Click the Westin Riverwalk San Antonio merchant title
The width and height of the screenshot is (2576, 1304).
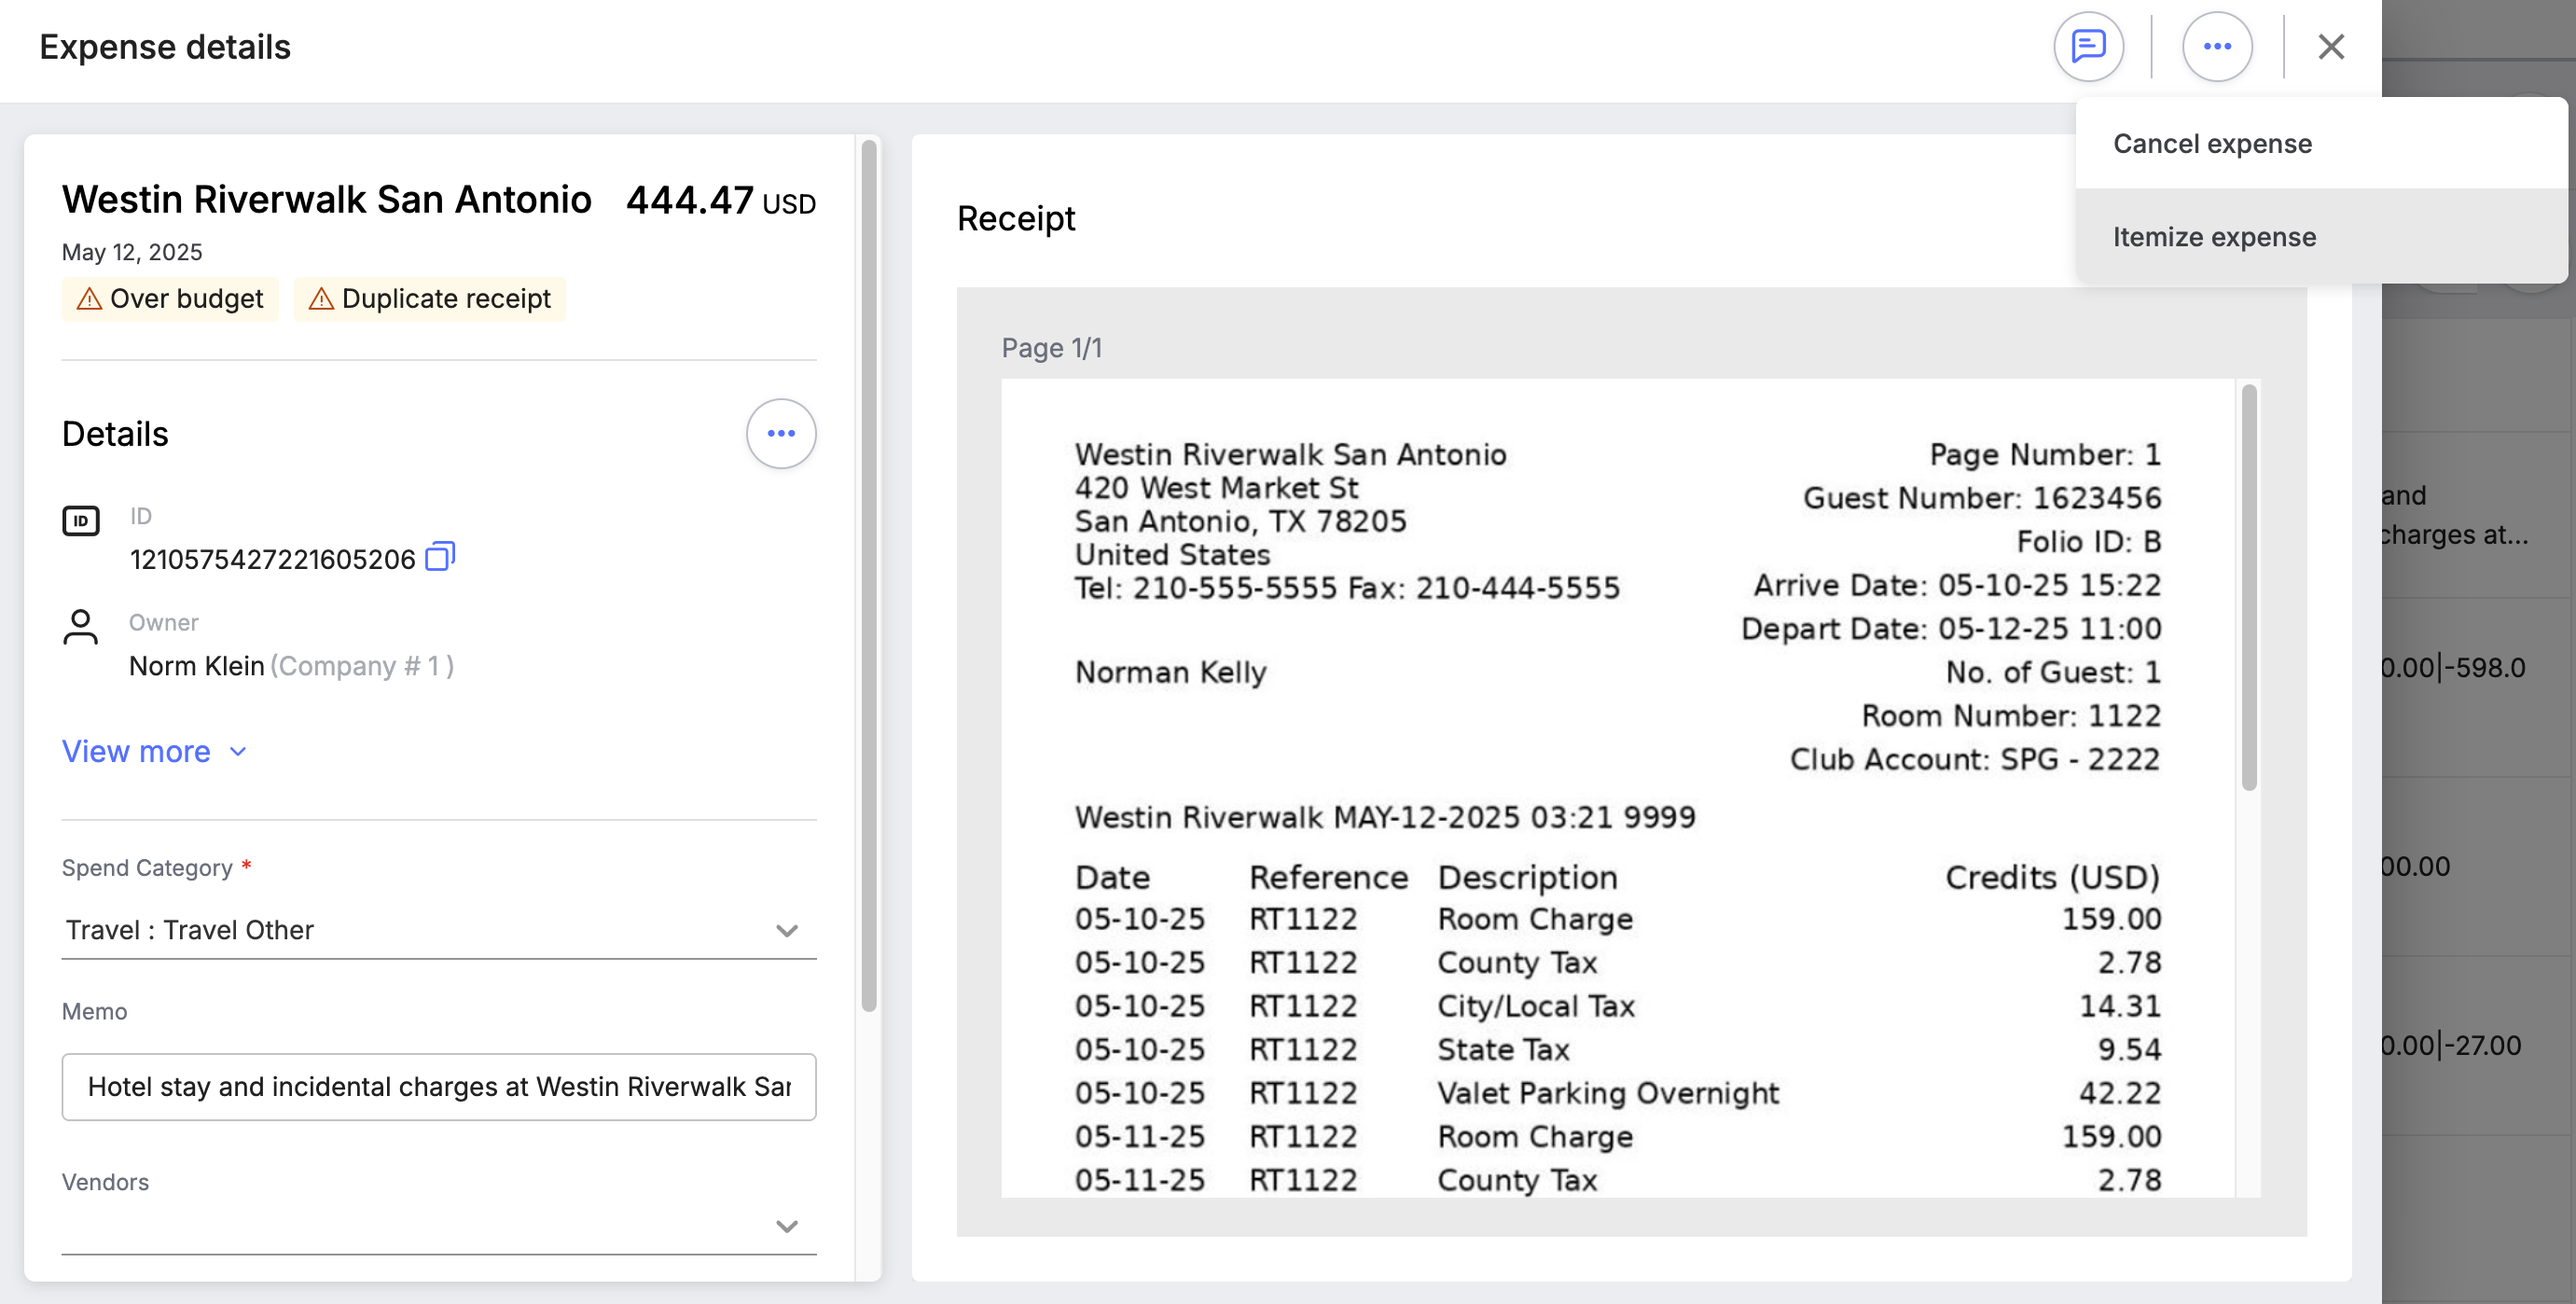pyautogui.click(x=327, y=199)
